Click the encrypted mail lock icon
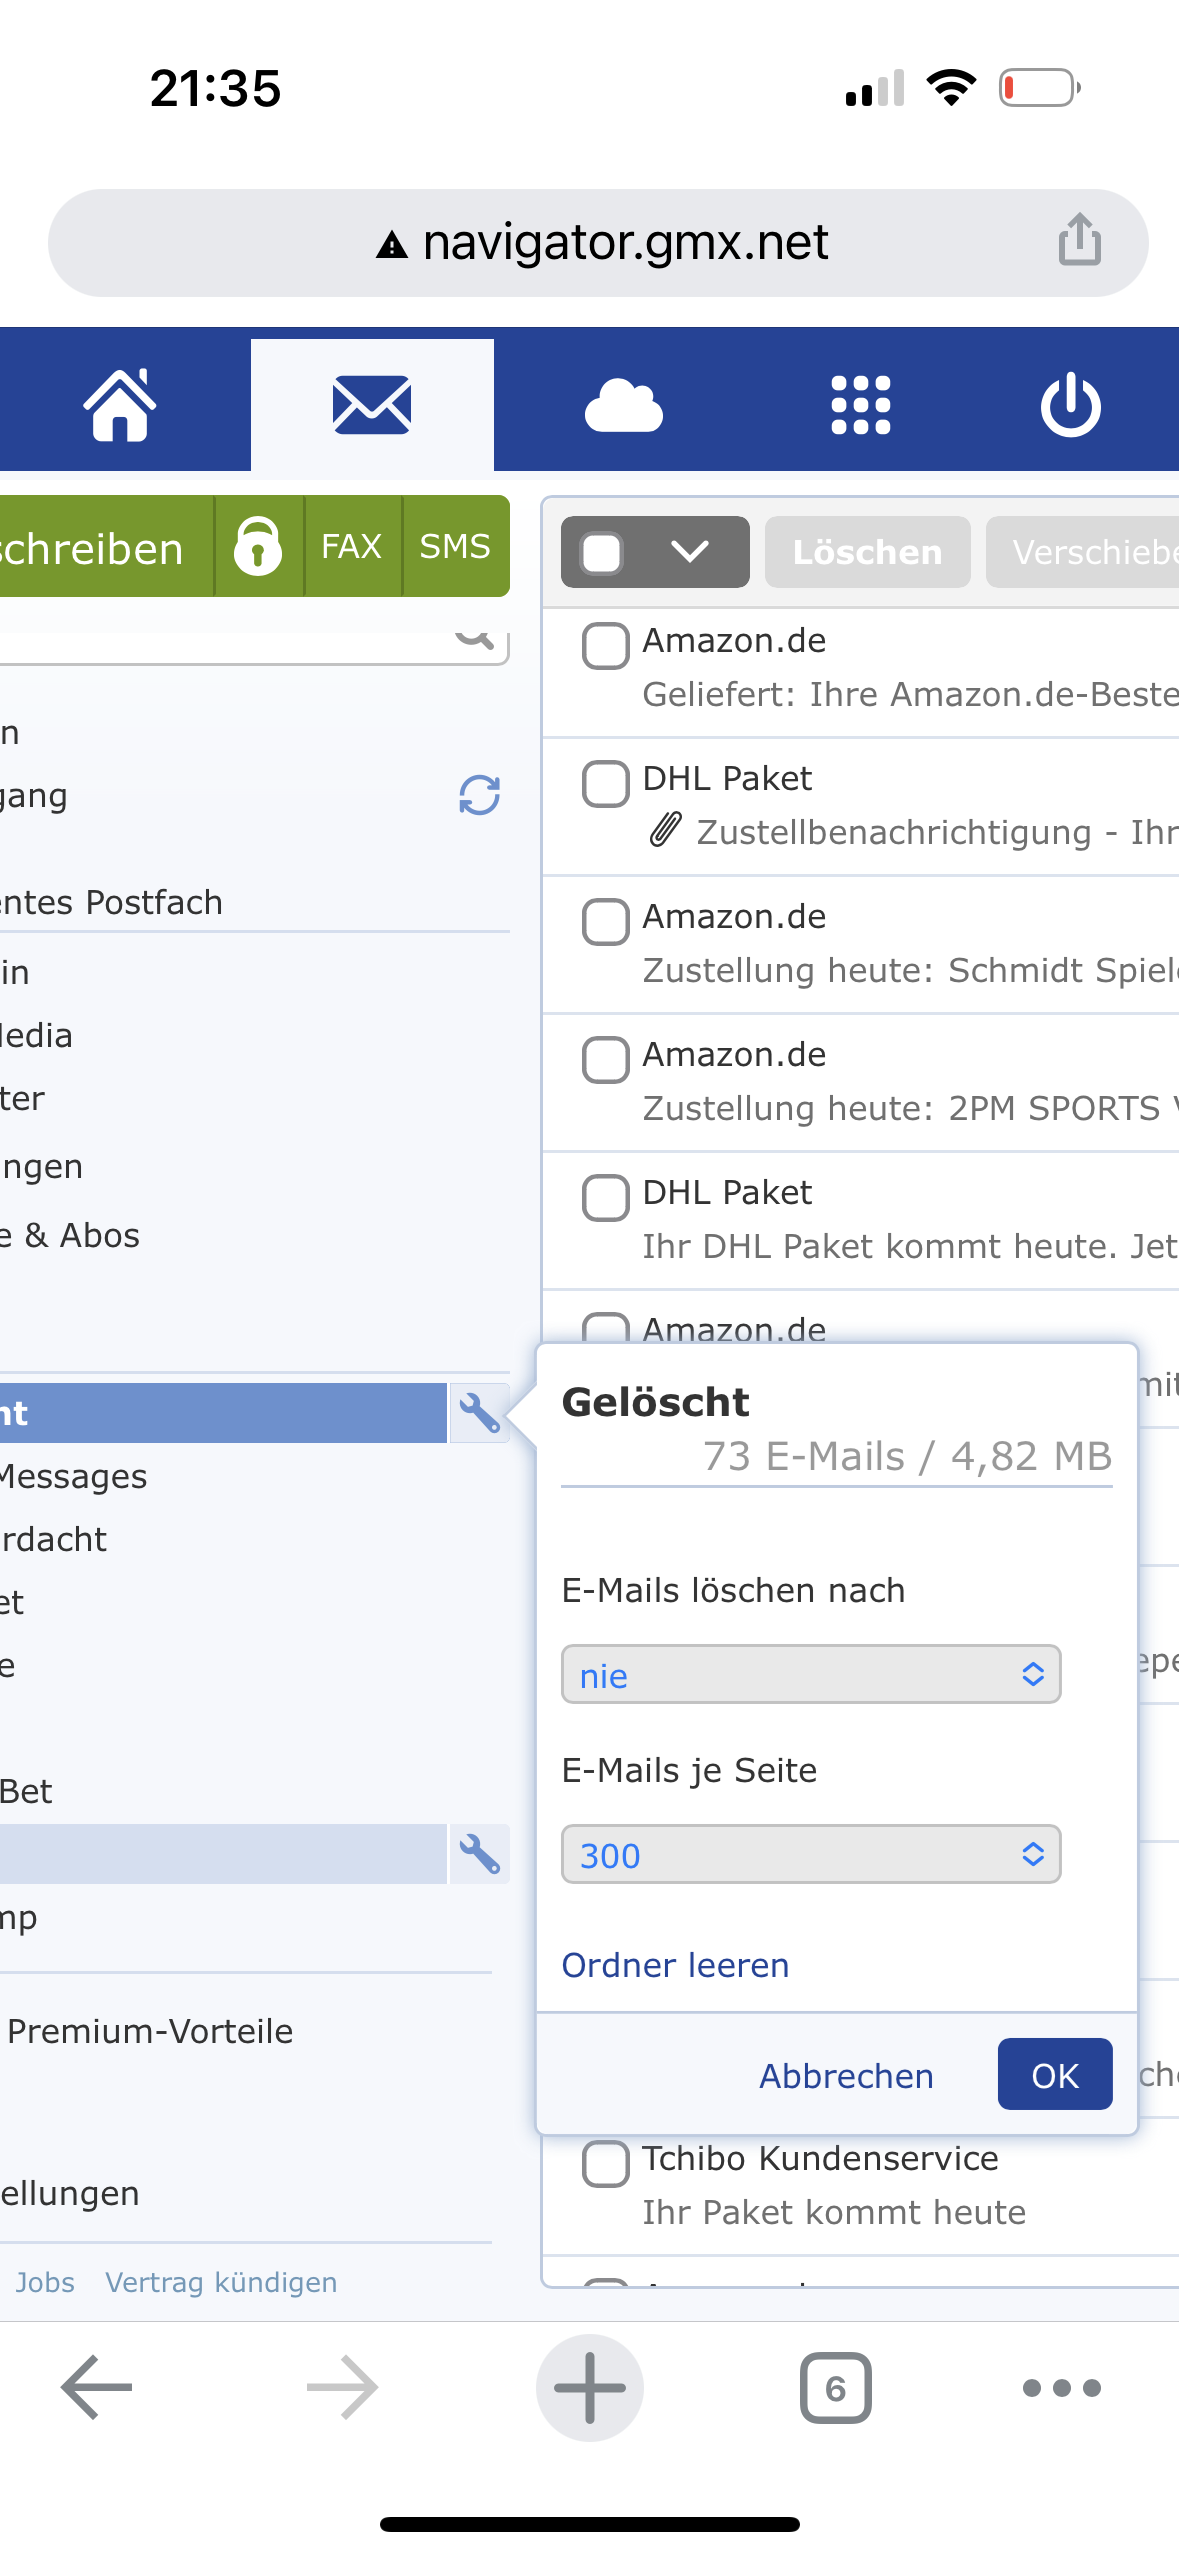The width and height of the screenshot is (1179, 2556). pos(258,546)
